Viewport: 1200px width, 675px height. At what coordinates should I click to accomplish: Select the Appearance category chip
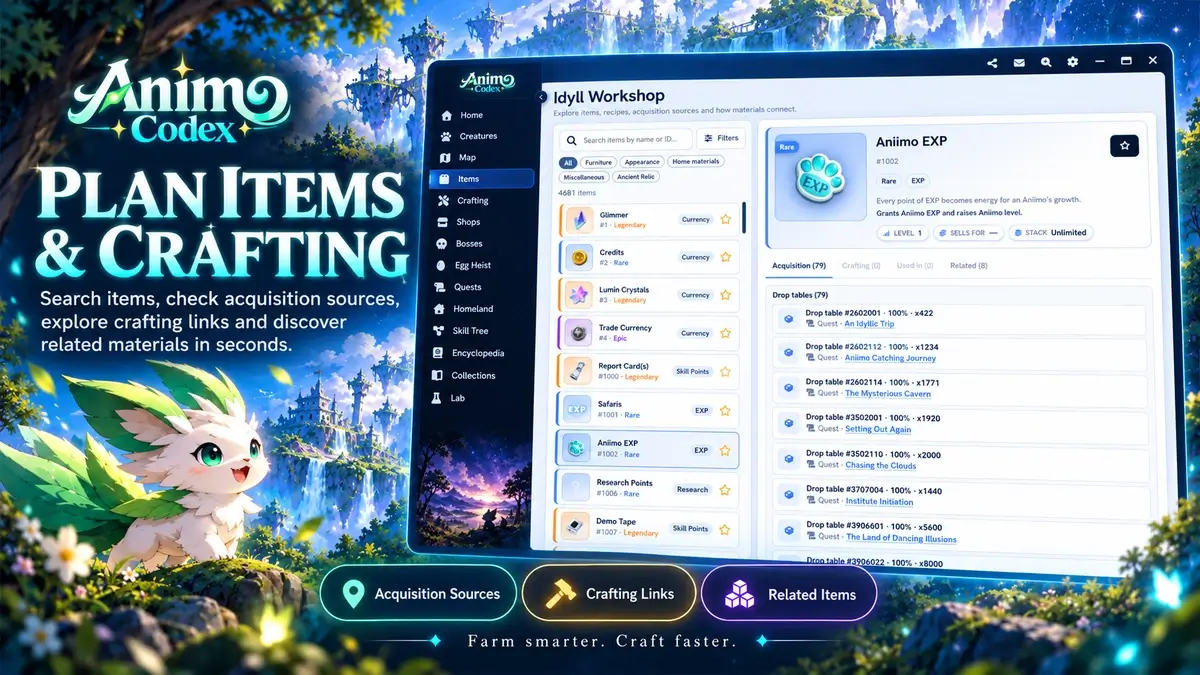[642, 162]
